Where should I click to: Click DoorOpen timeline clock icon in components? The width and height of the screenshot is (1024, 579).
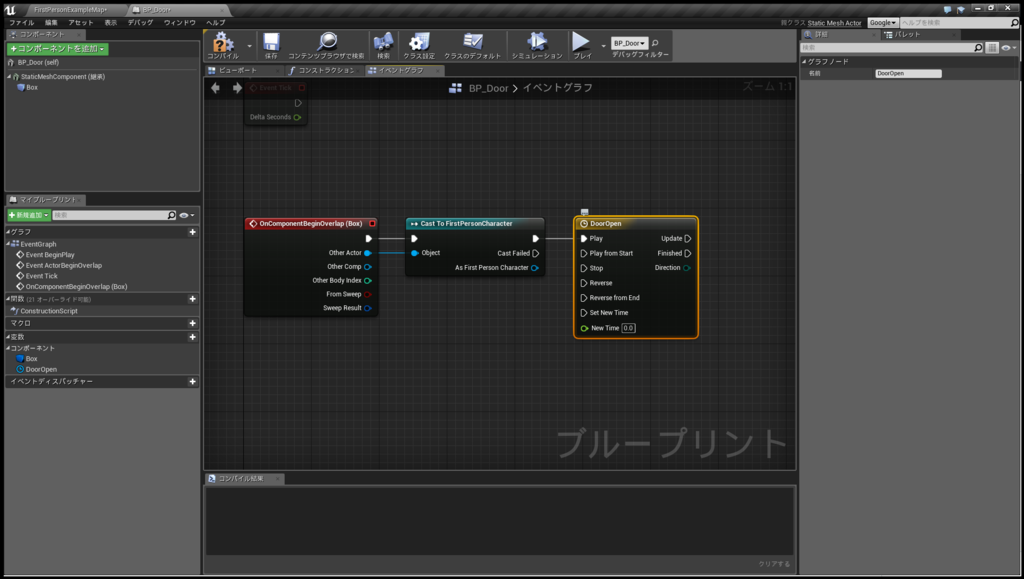coord(20,369)
